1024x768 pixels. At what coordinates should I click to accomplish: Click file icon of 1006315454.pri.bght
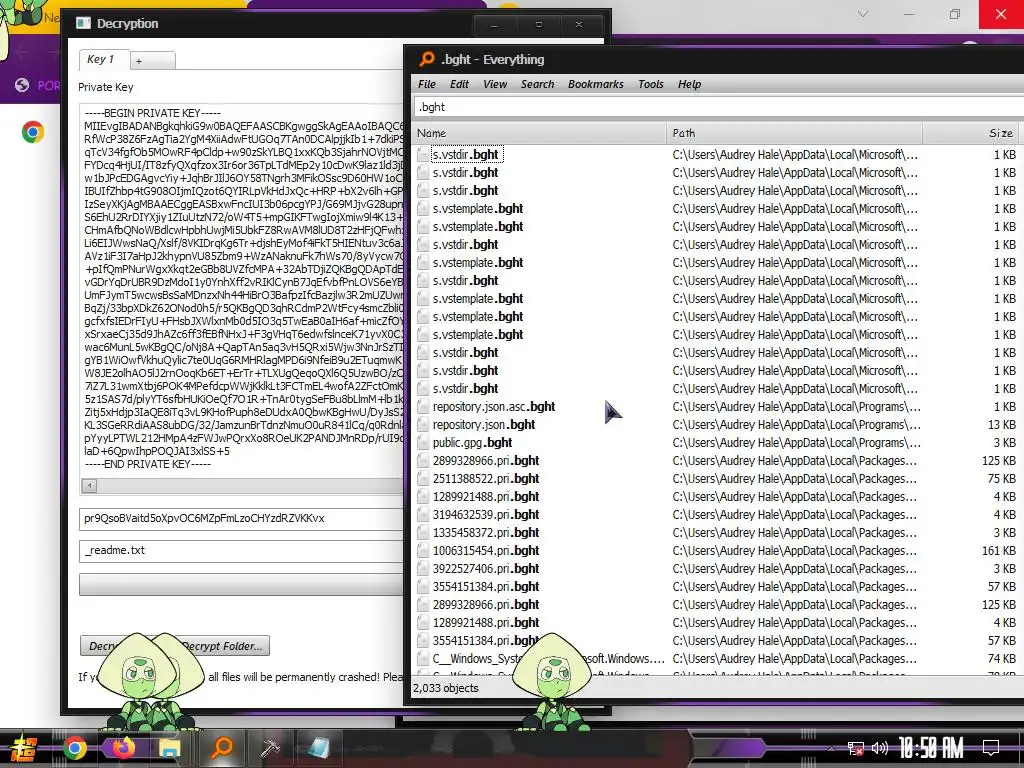pyautogui.click(x=423, y=551)
